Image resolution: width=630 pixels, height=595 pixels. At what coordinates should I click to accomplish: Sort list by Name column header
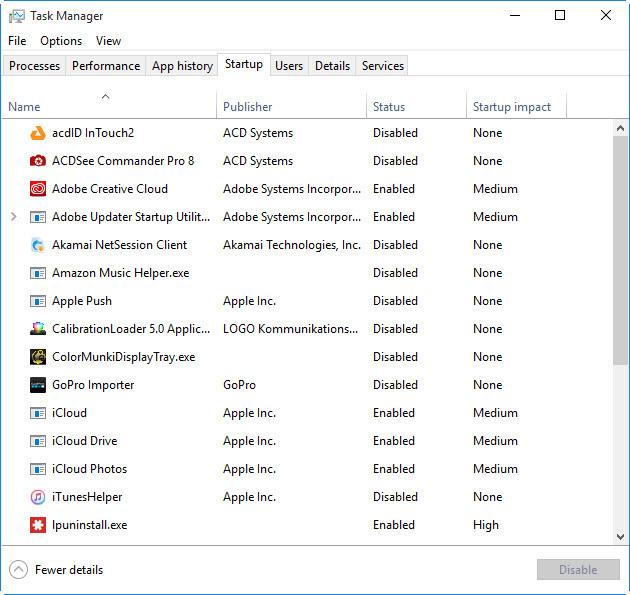pyautogui.click(x=24, y=107)
